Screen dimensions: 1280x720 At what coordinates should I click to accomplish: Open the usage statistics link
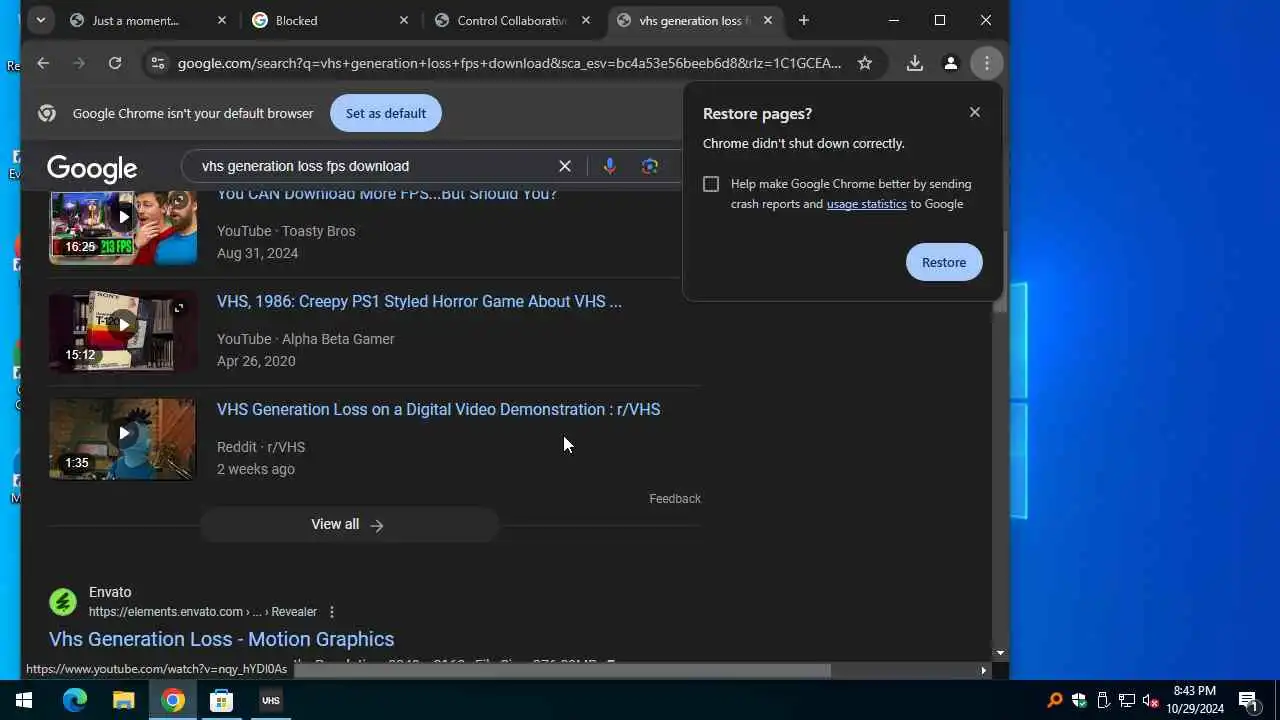(866, 204)
